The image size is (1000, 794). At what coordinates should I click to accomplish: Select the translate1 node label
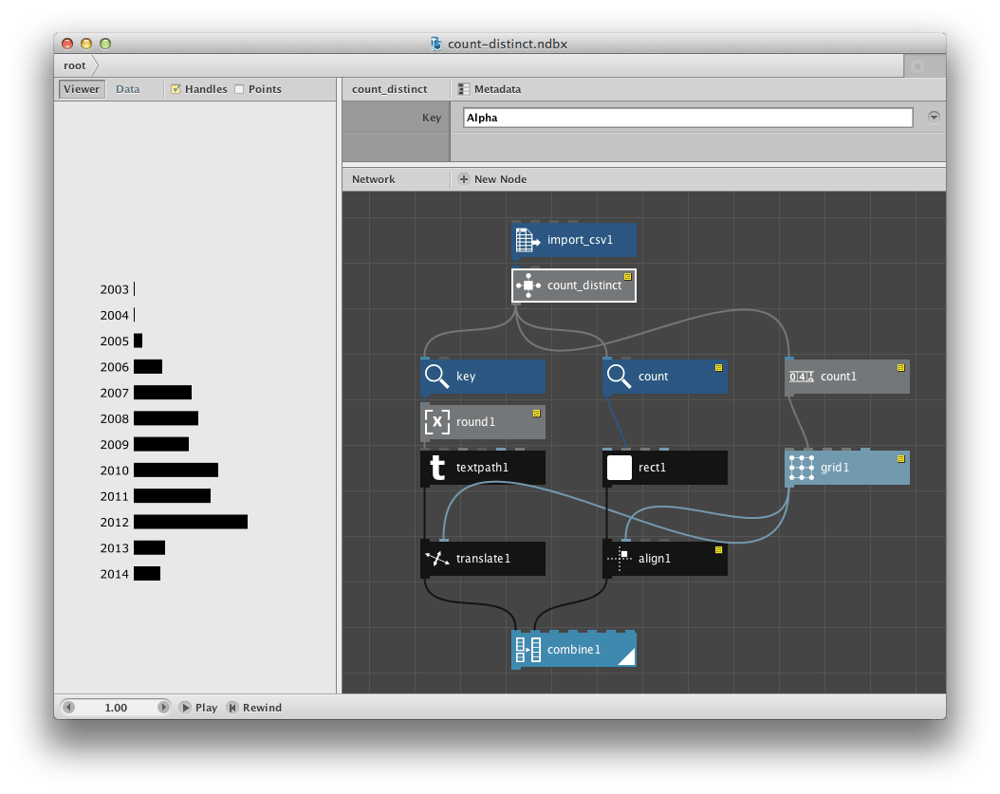click(x=483, y=559)
